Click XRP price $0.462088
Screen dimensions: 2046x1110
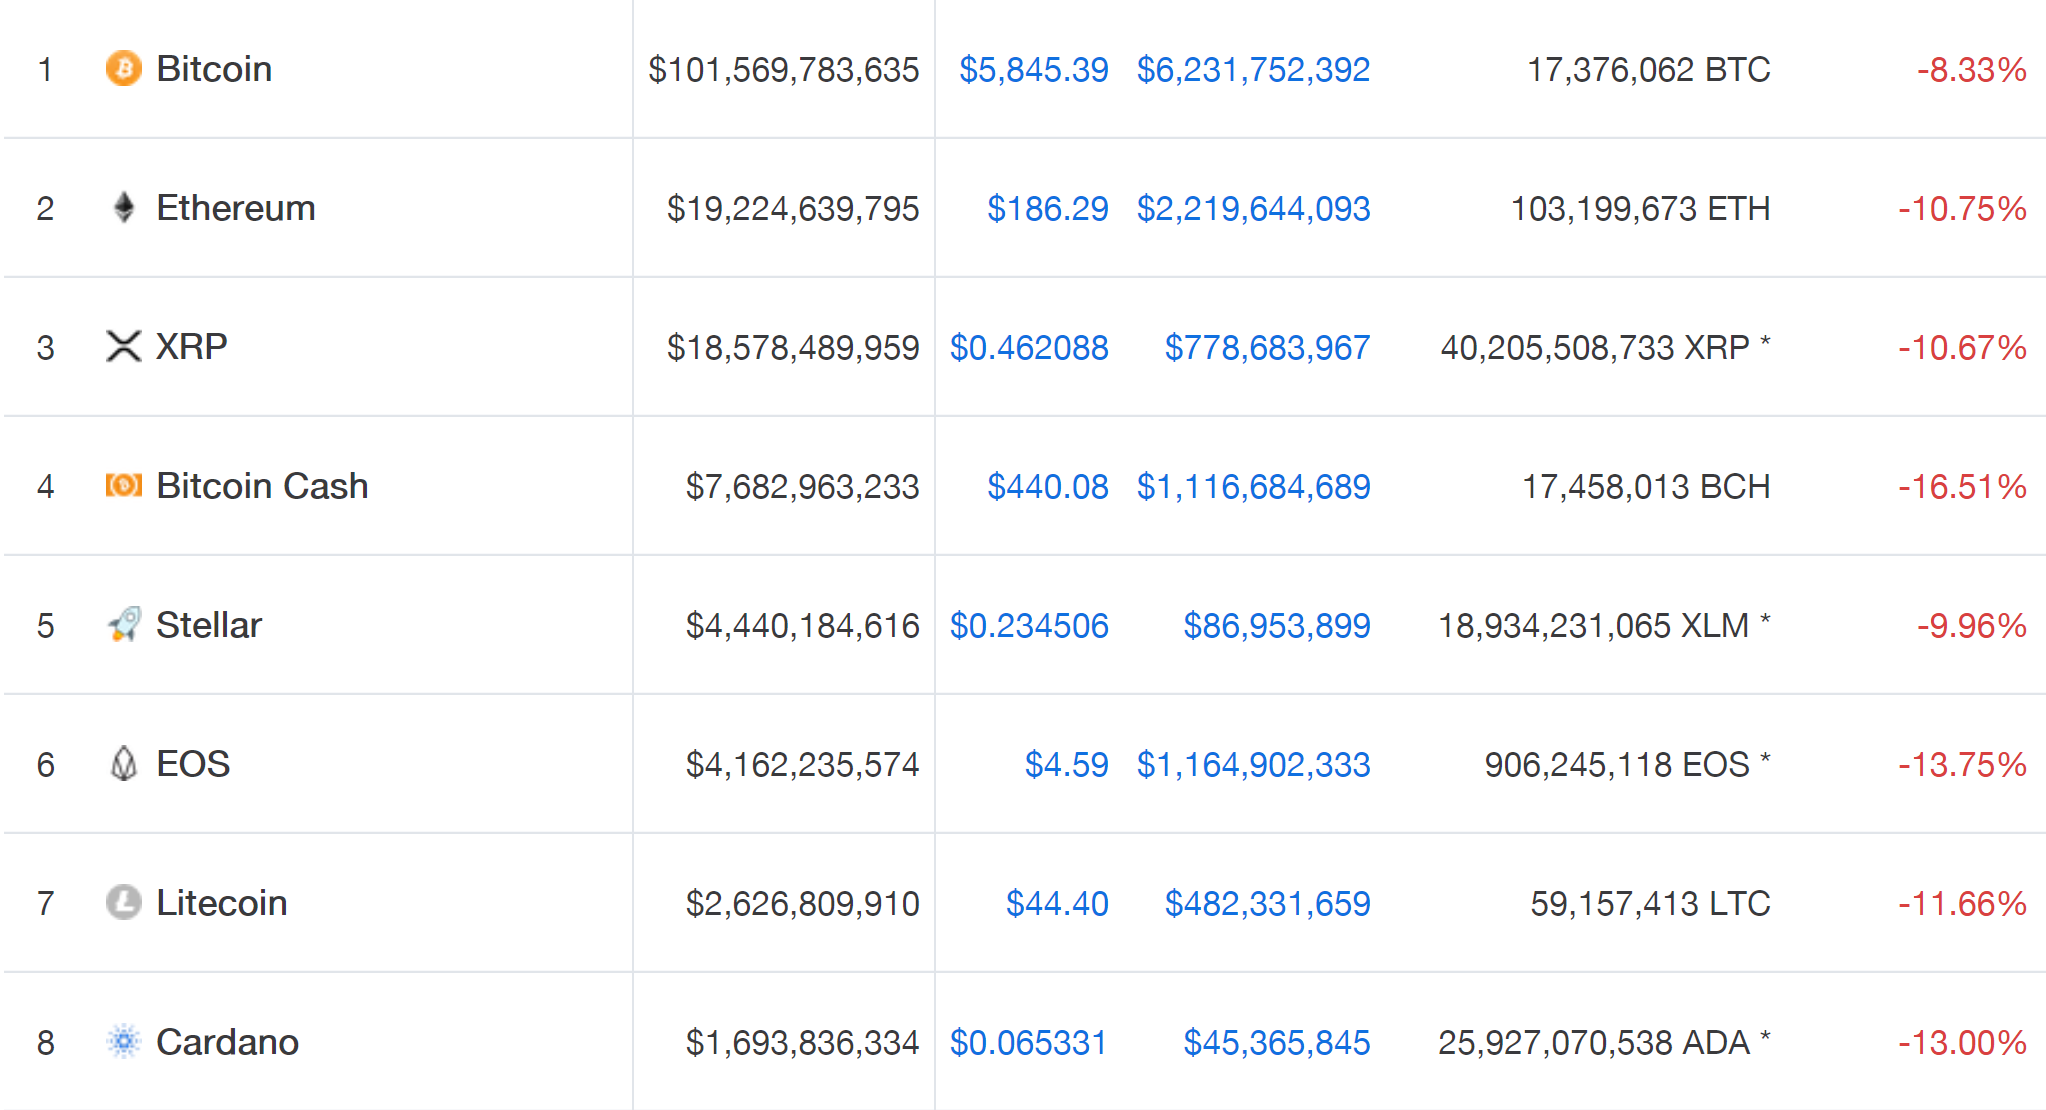(x=1029, y=347)
